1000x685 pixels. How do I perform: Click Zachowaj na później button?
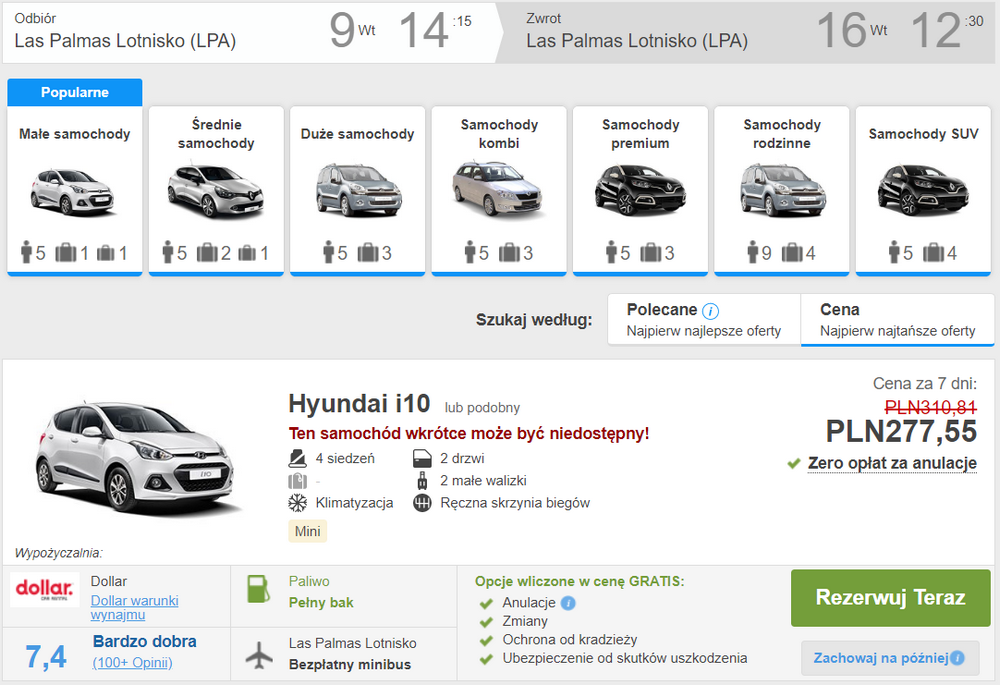coord(890,658)
